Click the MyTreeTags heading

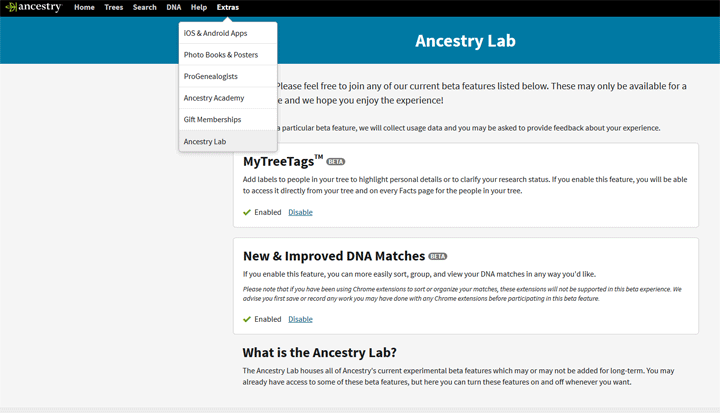pyautogui.click(x=283, y=161)
